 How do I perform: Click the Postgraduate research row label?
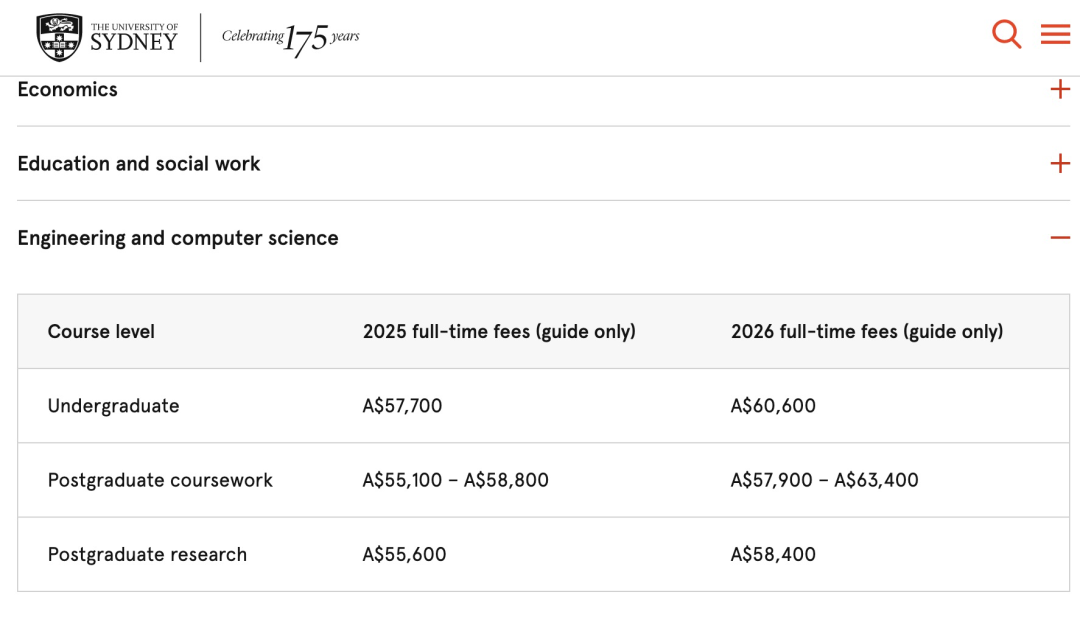pos(147,555)
